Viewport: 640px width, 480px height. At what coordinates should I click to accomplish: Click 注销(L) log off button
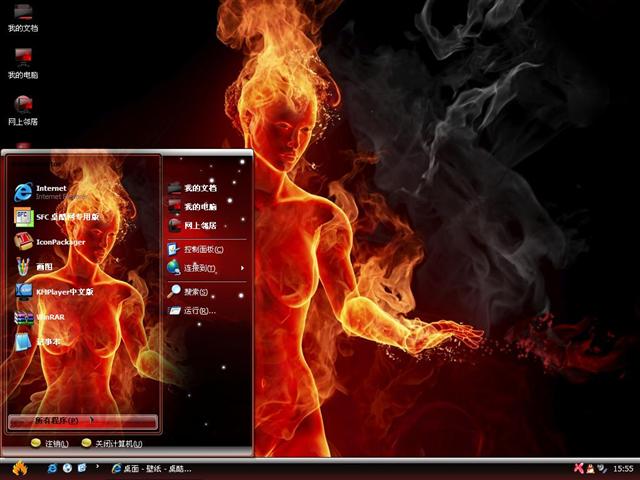tap(50, 443)
